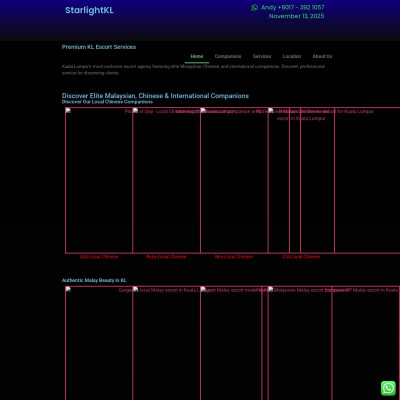Image resolution: width=400 pixels, height=400 pixels.
Task: Click the QiQi Local Chinese caption
Action: click(99, 257)
